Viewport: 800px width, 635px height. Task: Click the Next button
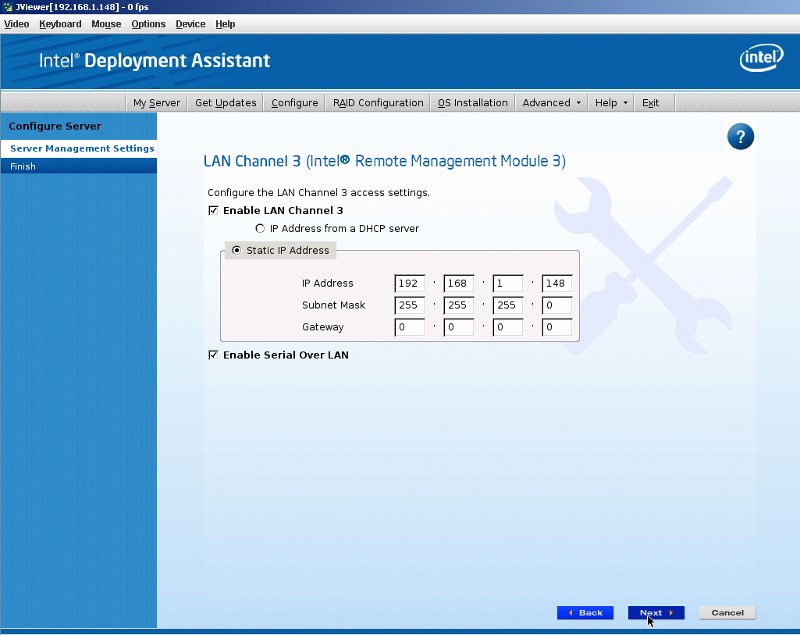[x=656, y=613]
